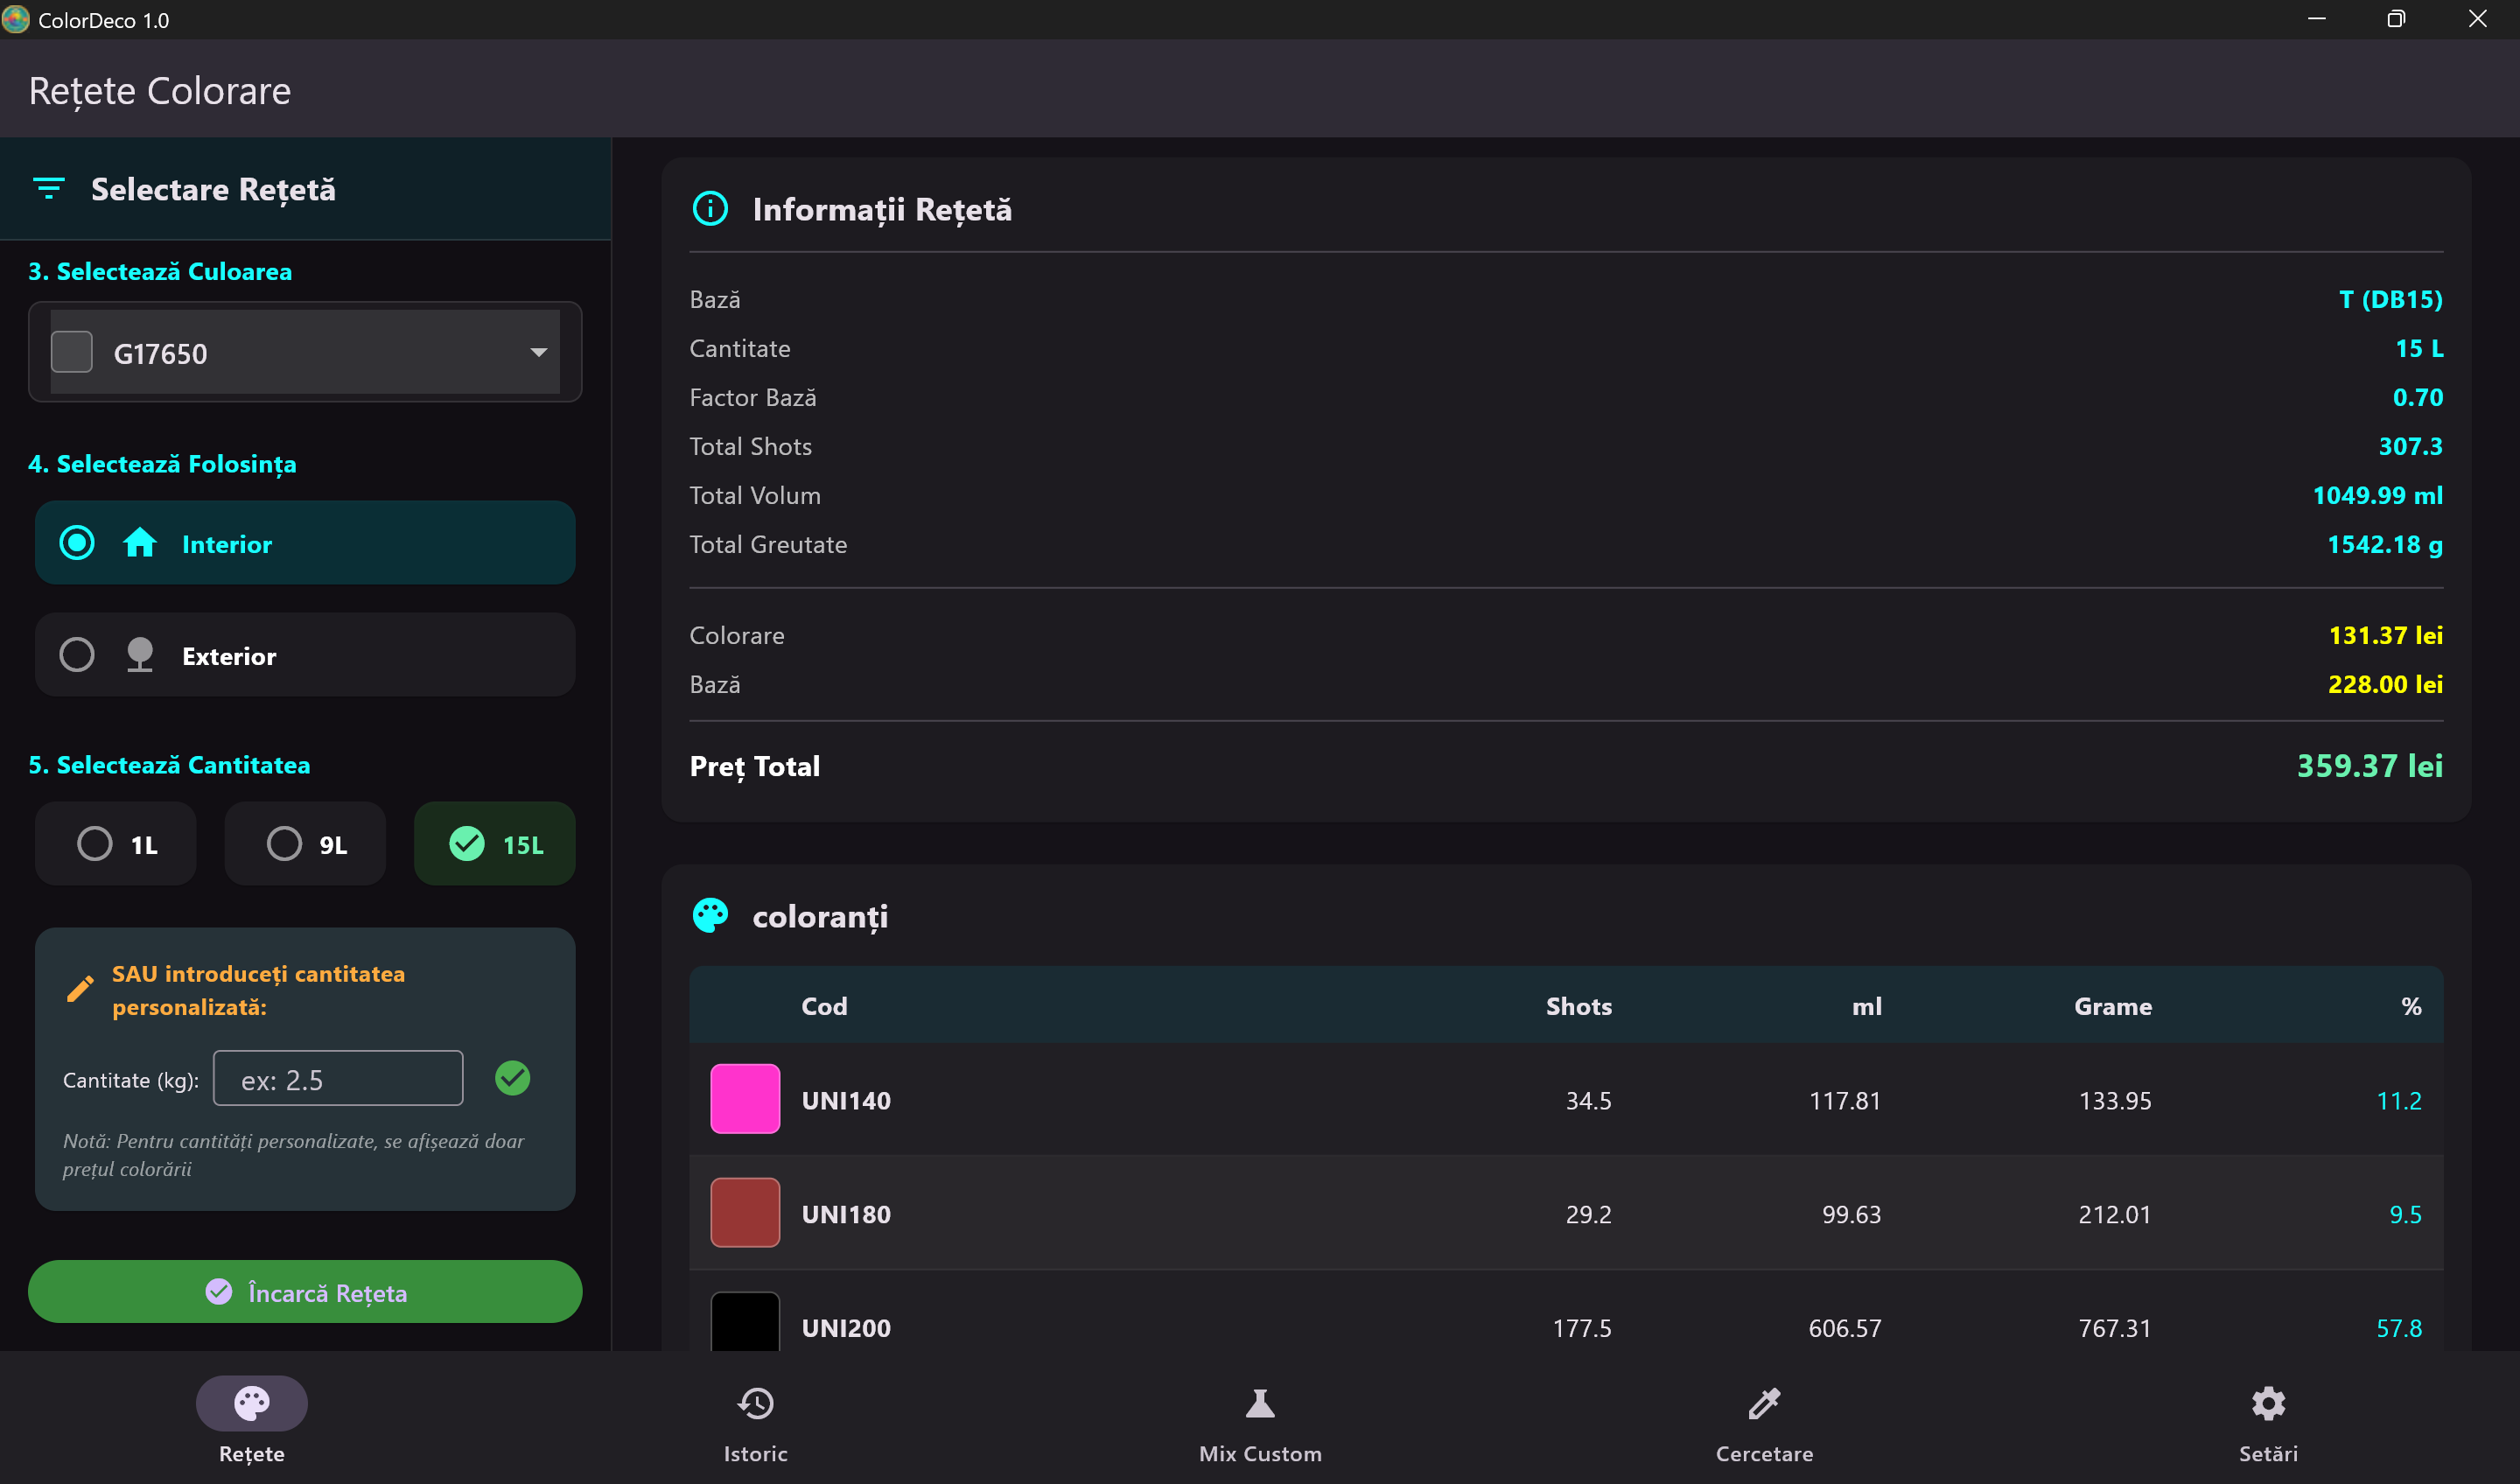The width and height of the screenshot is (2520, 1484).
Task: Select the UNI140 colorant code
Action: click(x=846, y=1100)
